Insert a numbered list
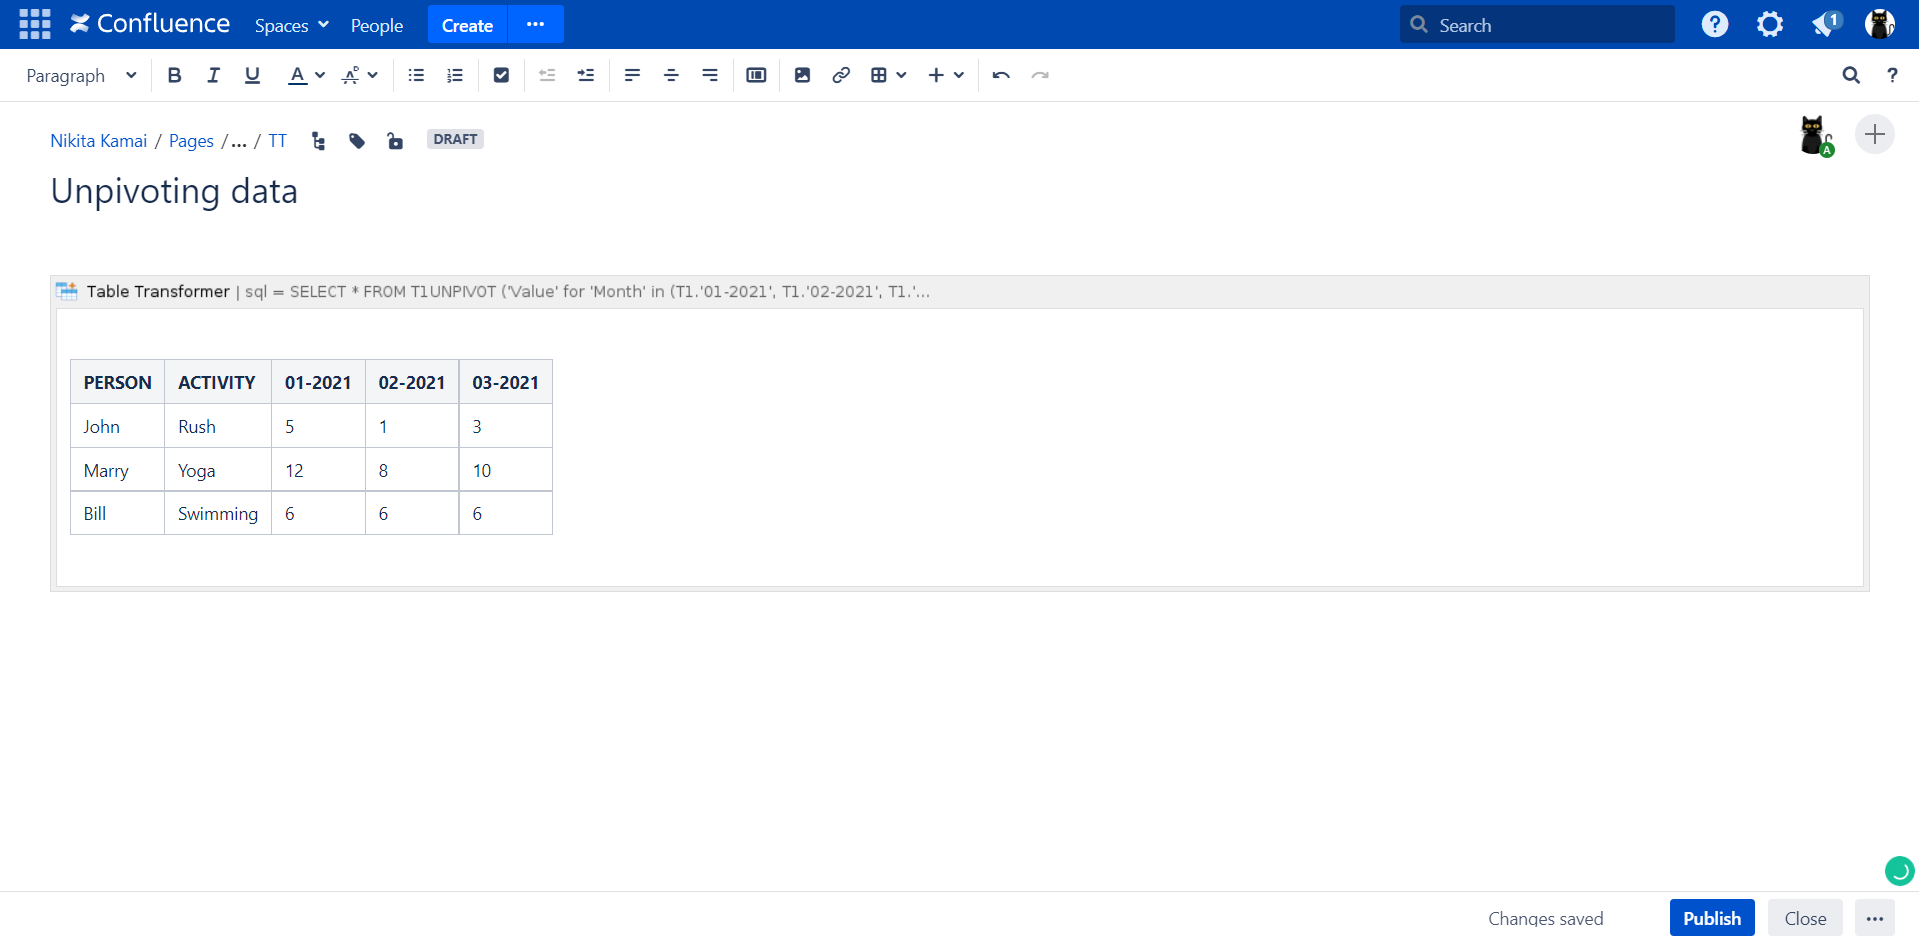Image resolution: width=1919 pixels, height=940 pixels. pos(455,75)
